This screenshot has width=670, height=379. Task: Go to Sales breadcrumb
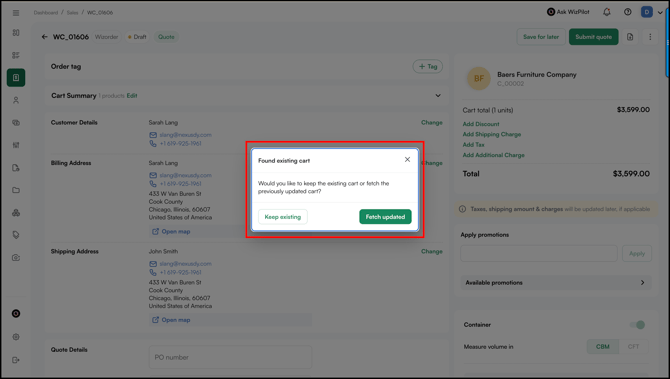tap(72, 13)
